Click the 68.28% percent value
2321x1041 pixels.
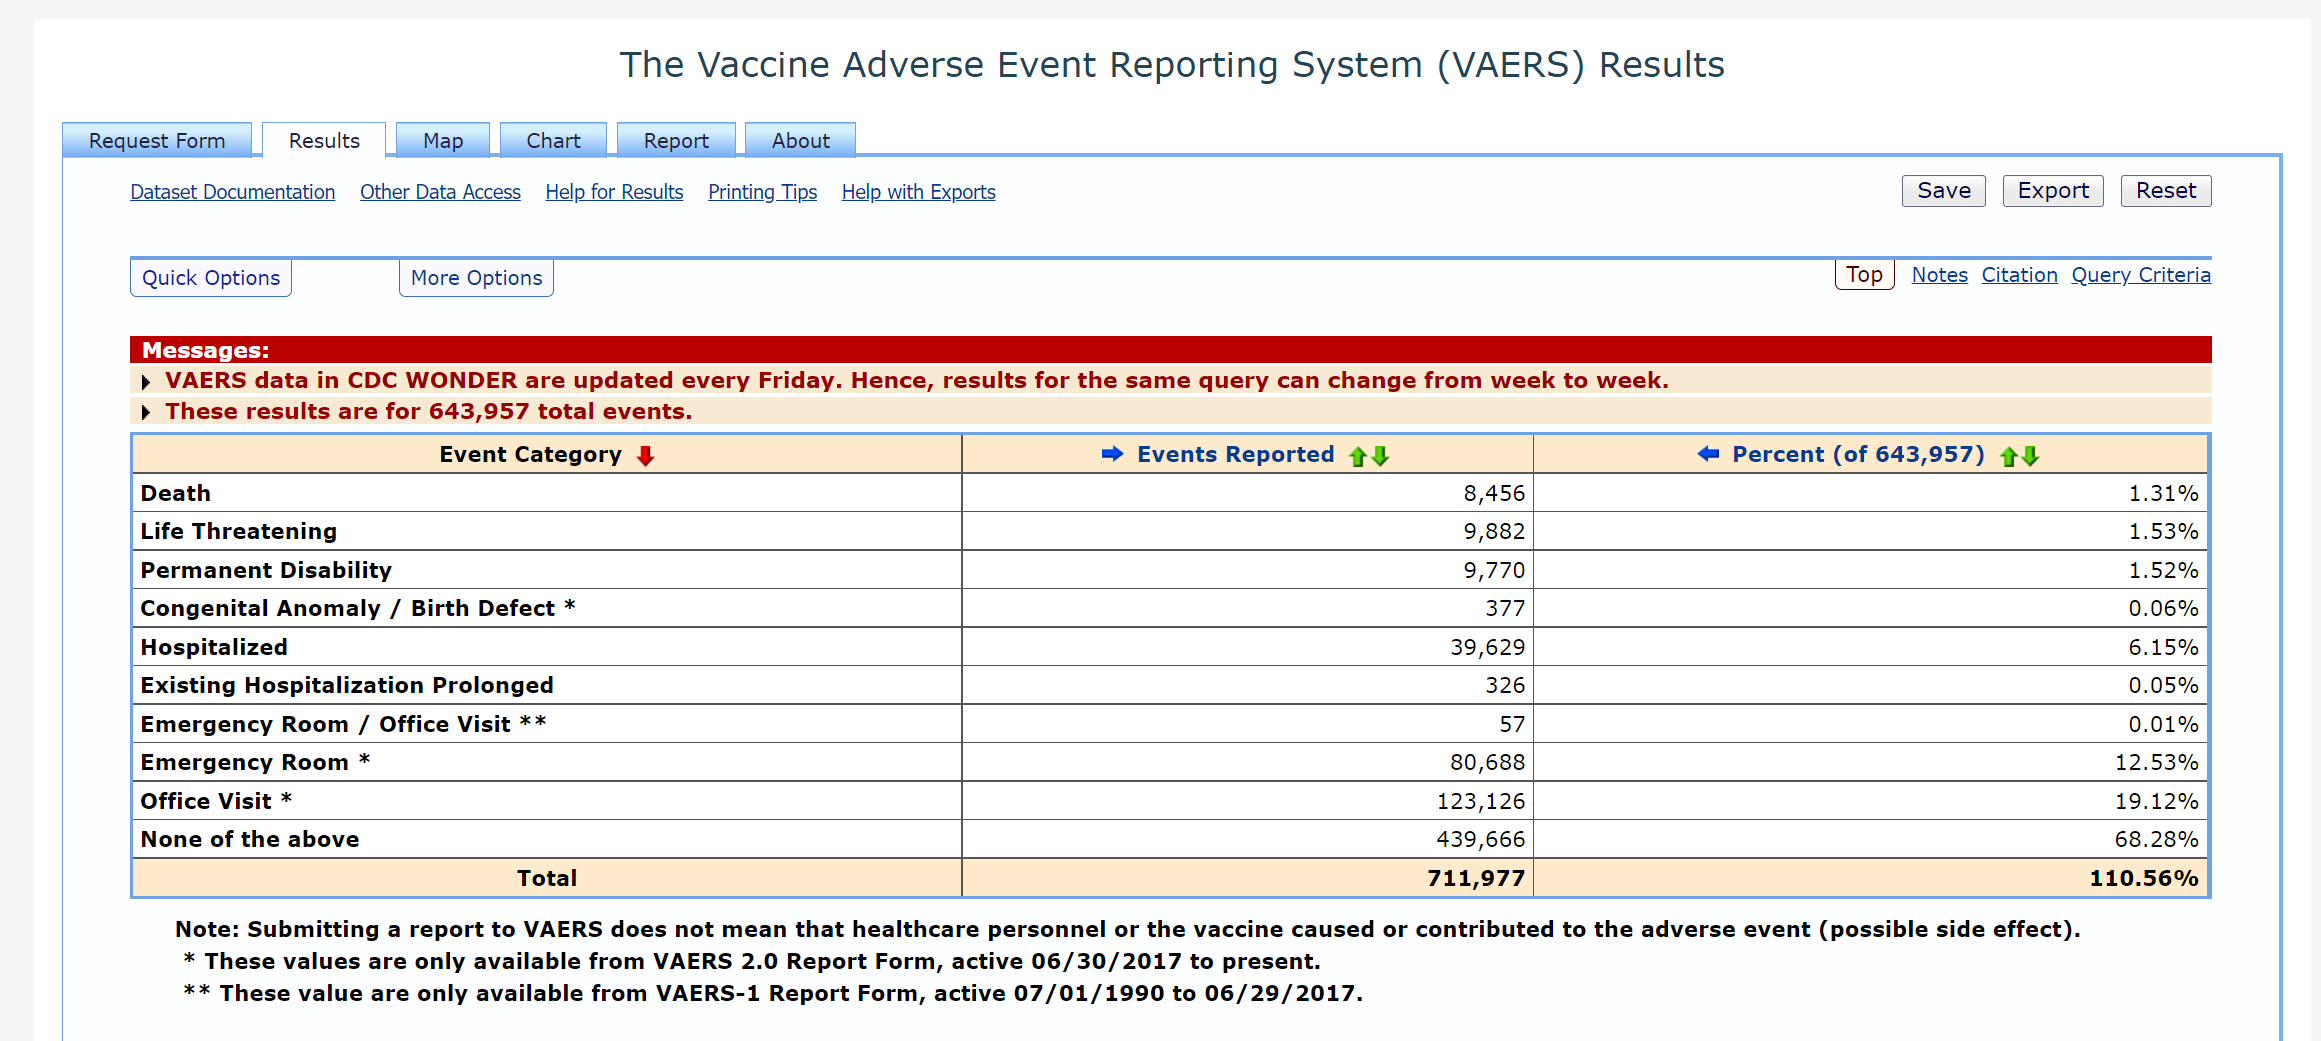[2156, 839]
